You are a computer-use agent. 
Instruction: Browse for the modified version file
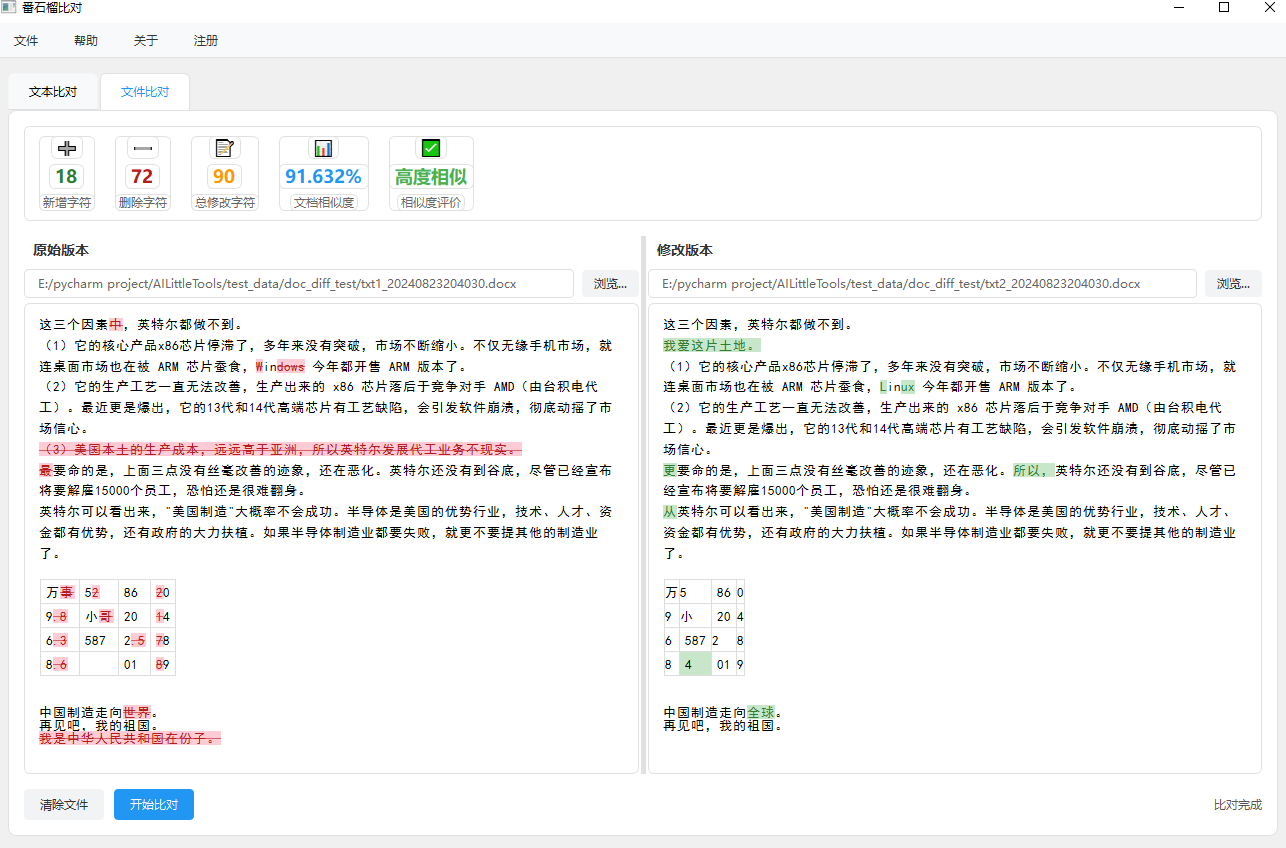pos(1233,283)
